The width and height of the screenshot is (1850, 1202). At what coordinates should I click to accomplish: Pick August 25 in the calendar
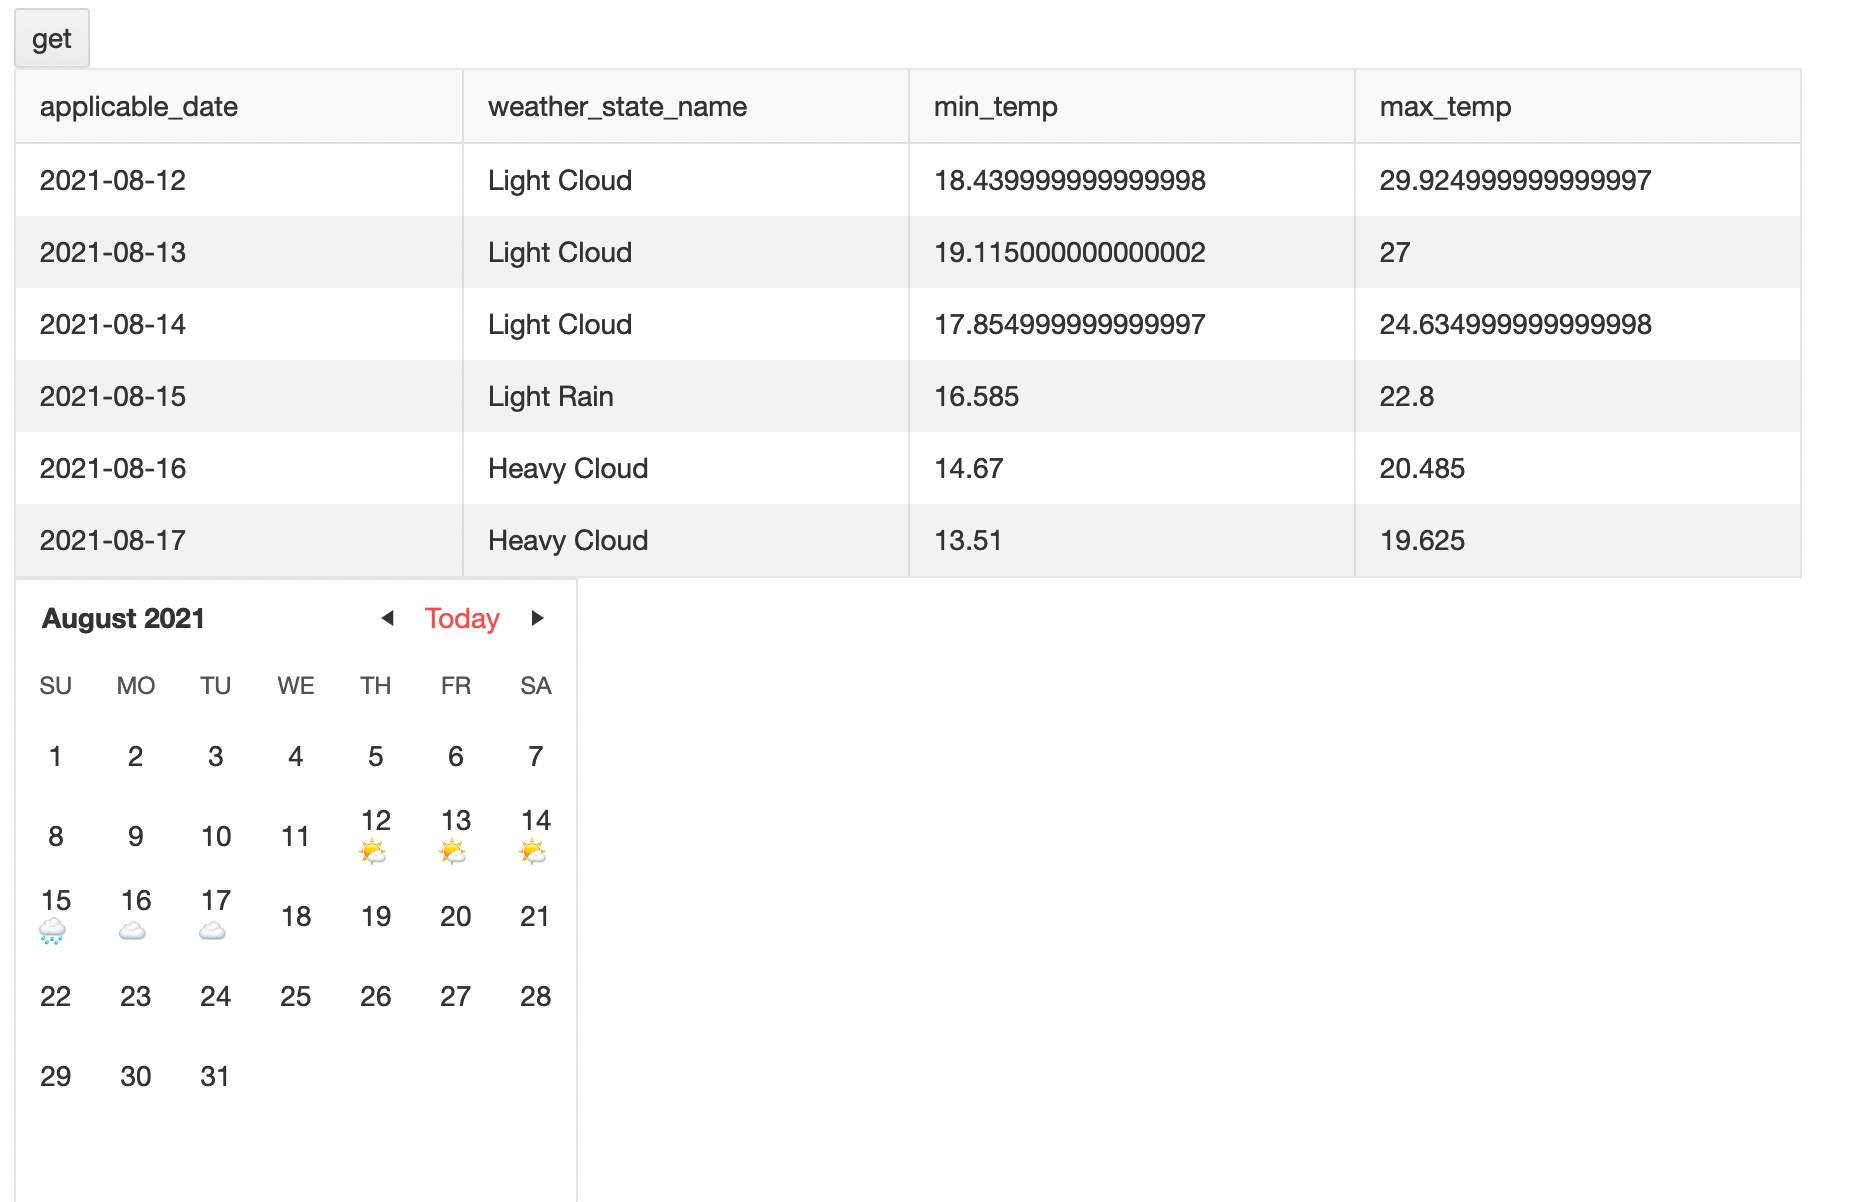point(295,997)
